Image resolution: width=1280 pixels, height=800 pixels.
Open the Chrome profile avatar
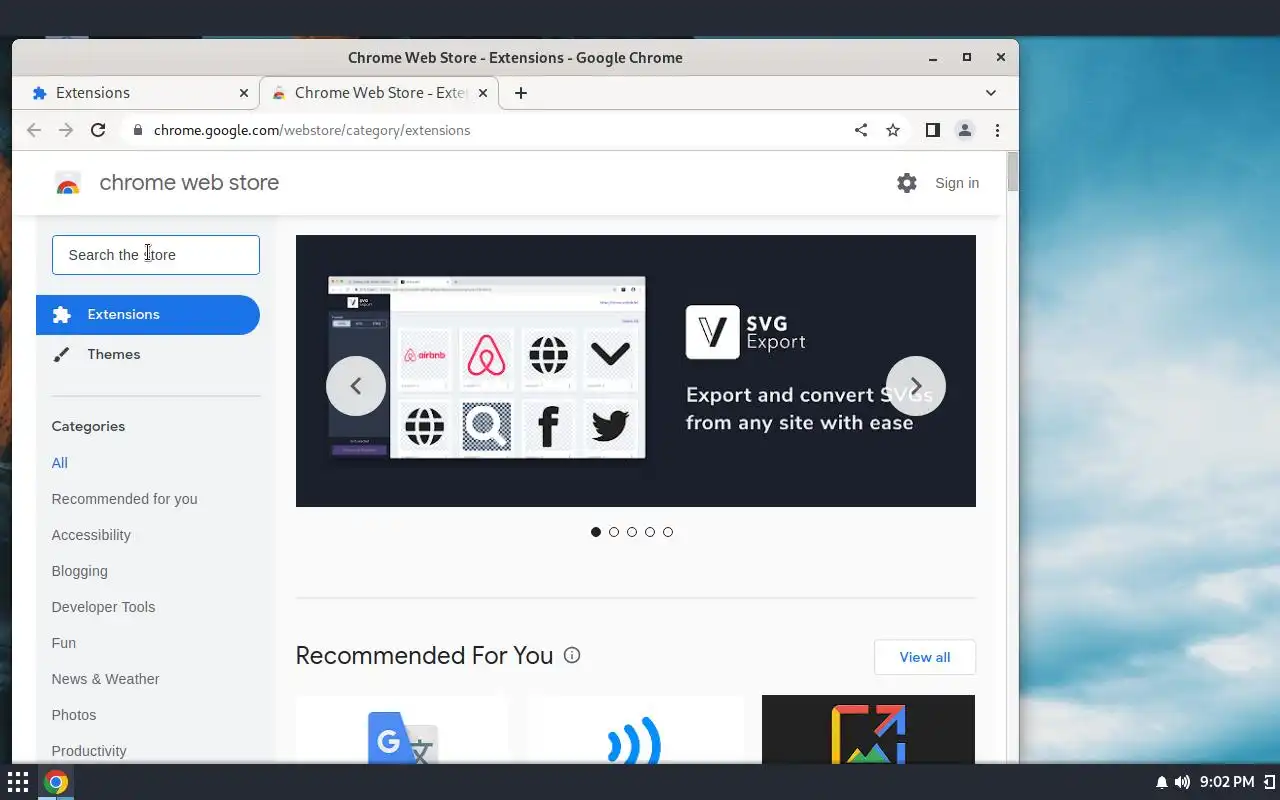coord(965,130)
